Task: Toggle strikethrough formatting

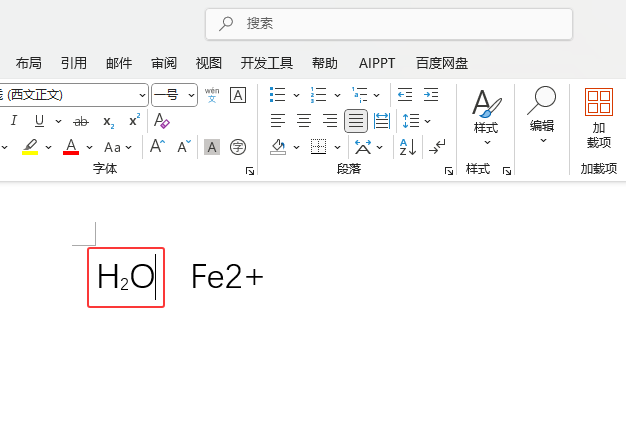Action: tap(81, 121)
